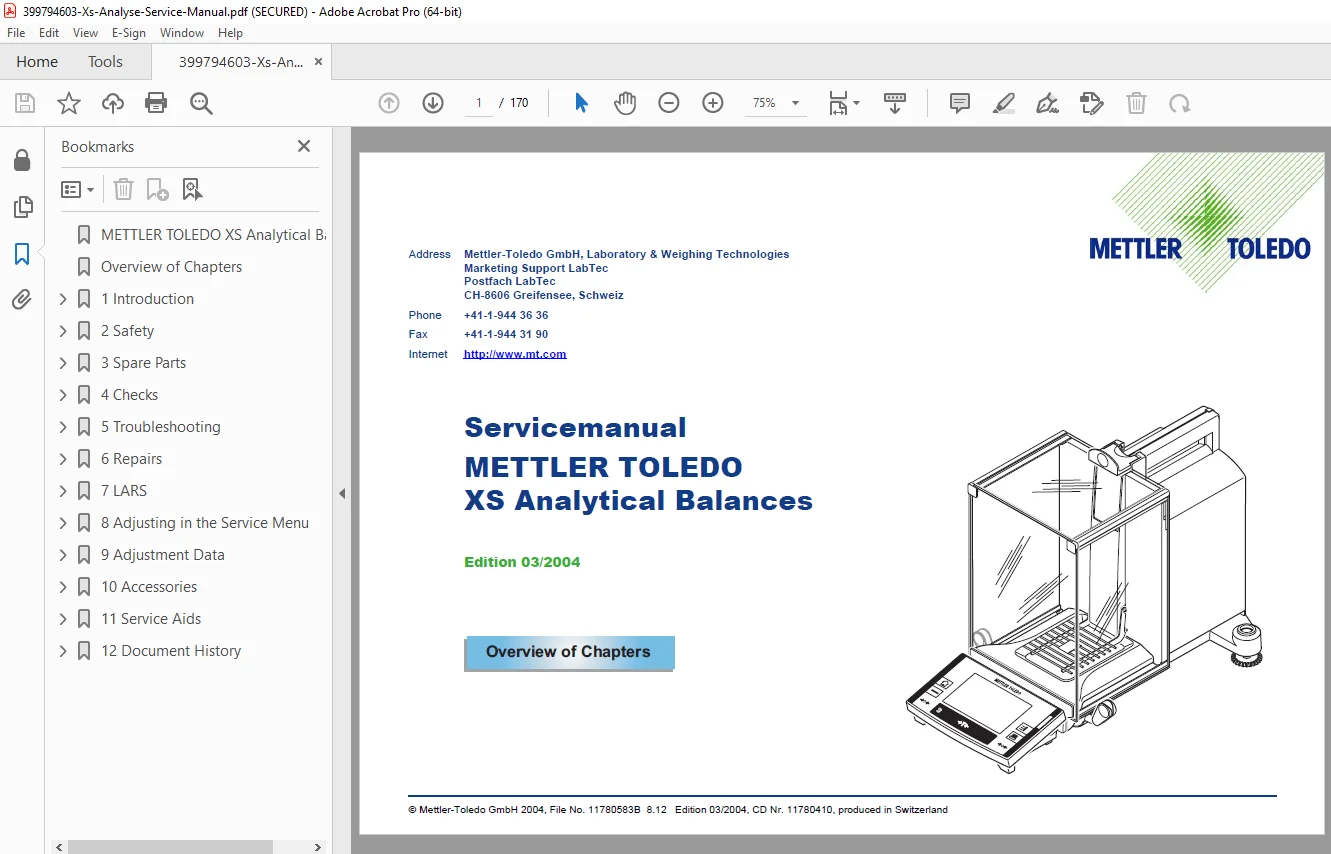
Task: Zoom out with the minus icon
Action: click(669, 103)
